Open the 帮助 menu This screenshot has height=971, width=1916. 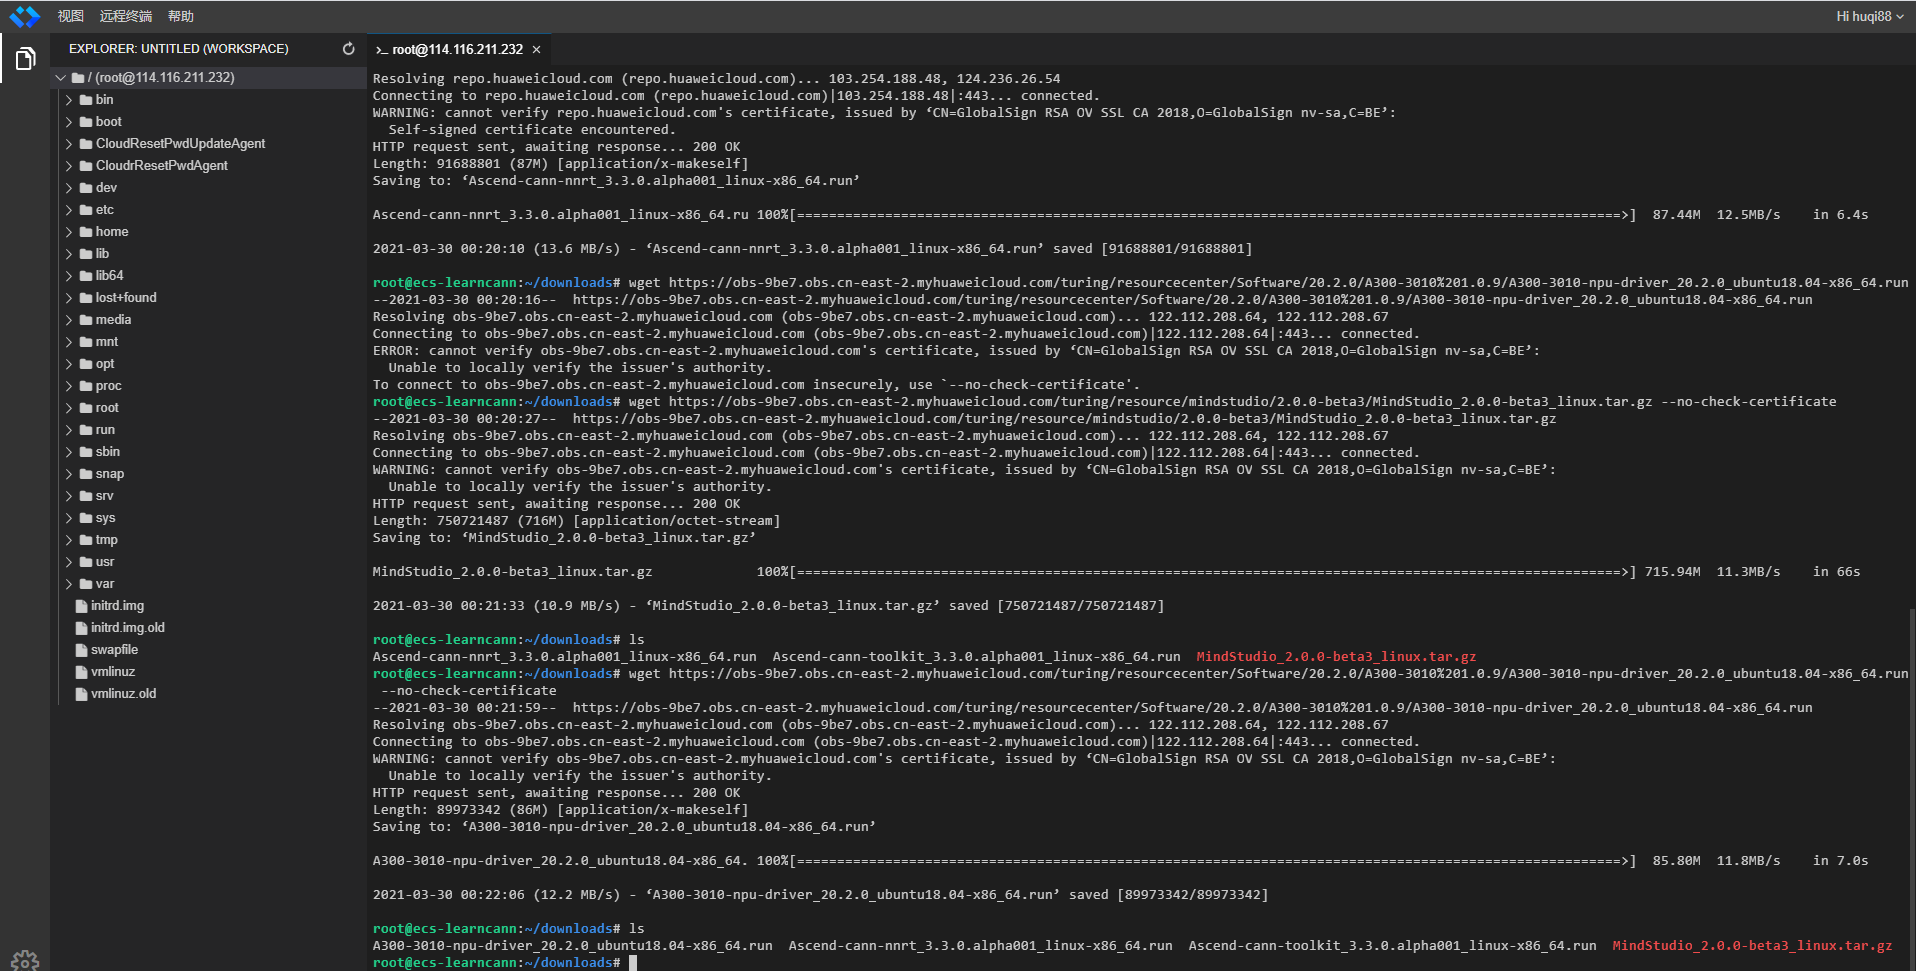[181, 16]
